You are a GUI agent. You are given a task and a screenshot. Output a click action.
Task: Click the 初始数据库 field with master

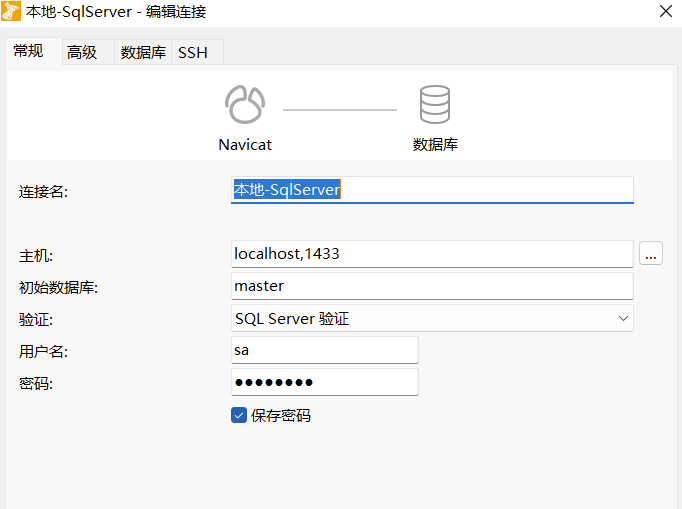click(432, 286)
